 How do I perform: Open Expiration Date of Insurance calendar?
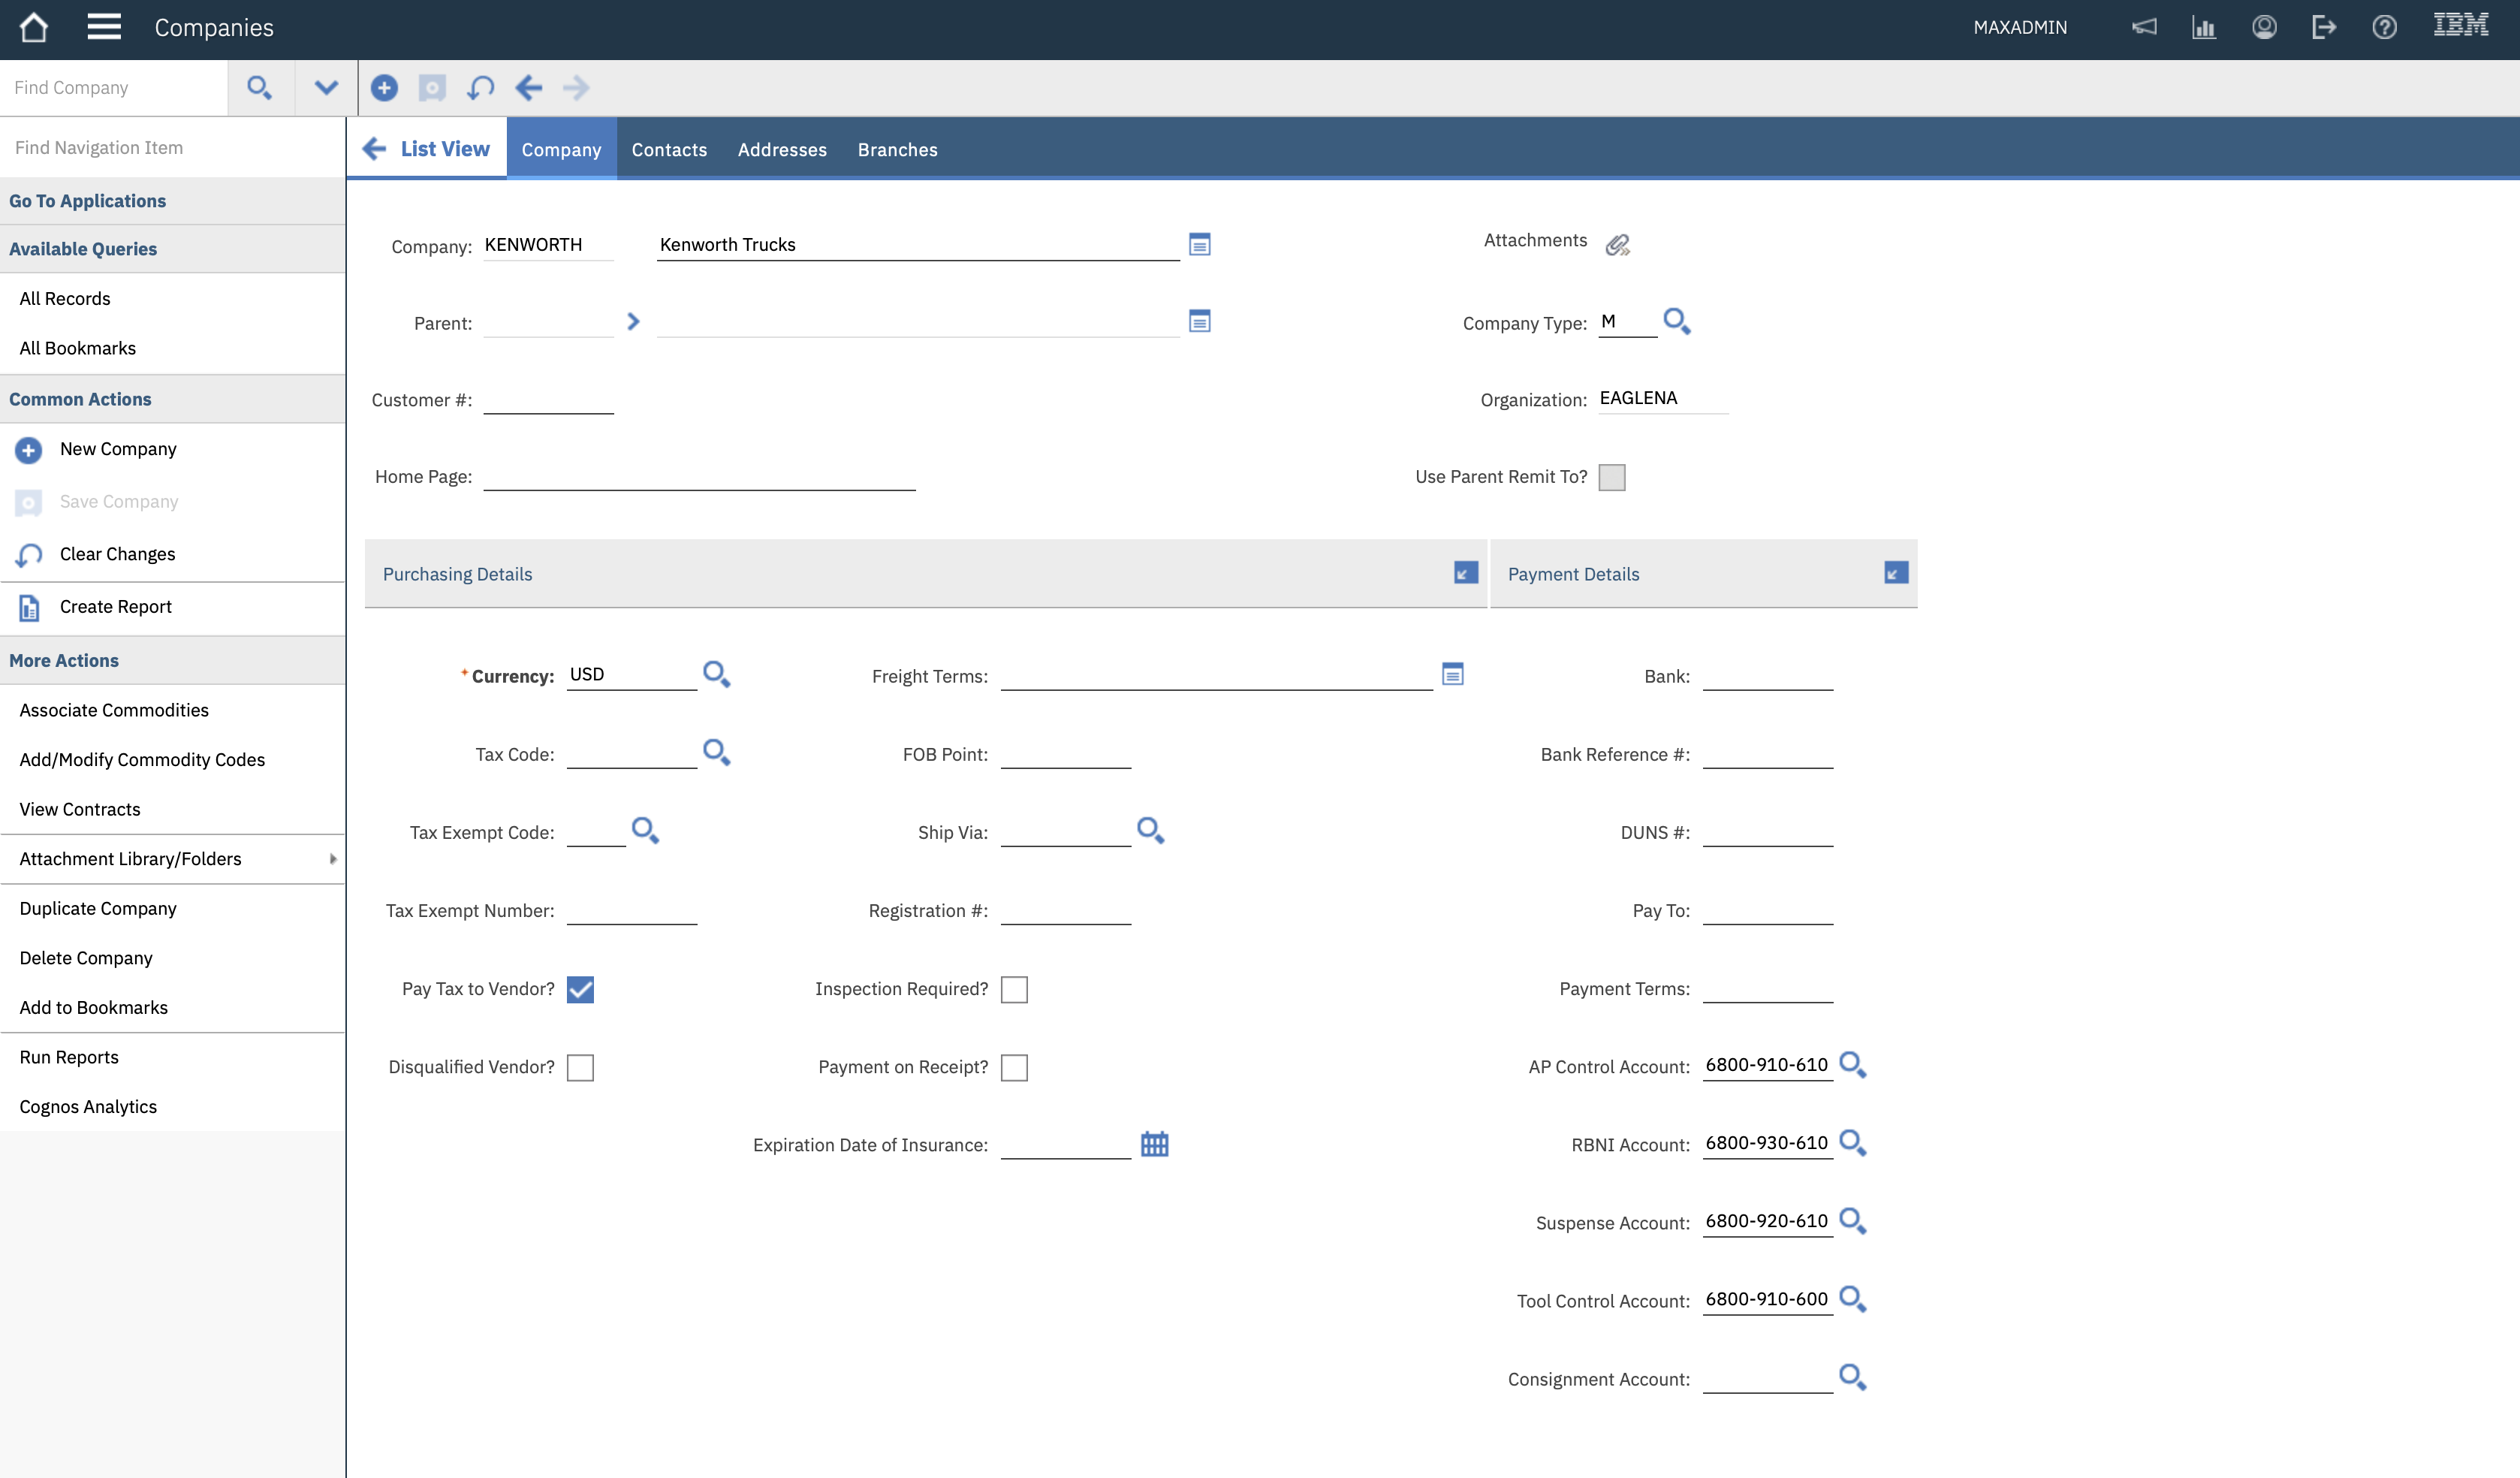click(1154, 1144)
